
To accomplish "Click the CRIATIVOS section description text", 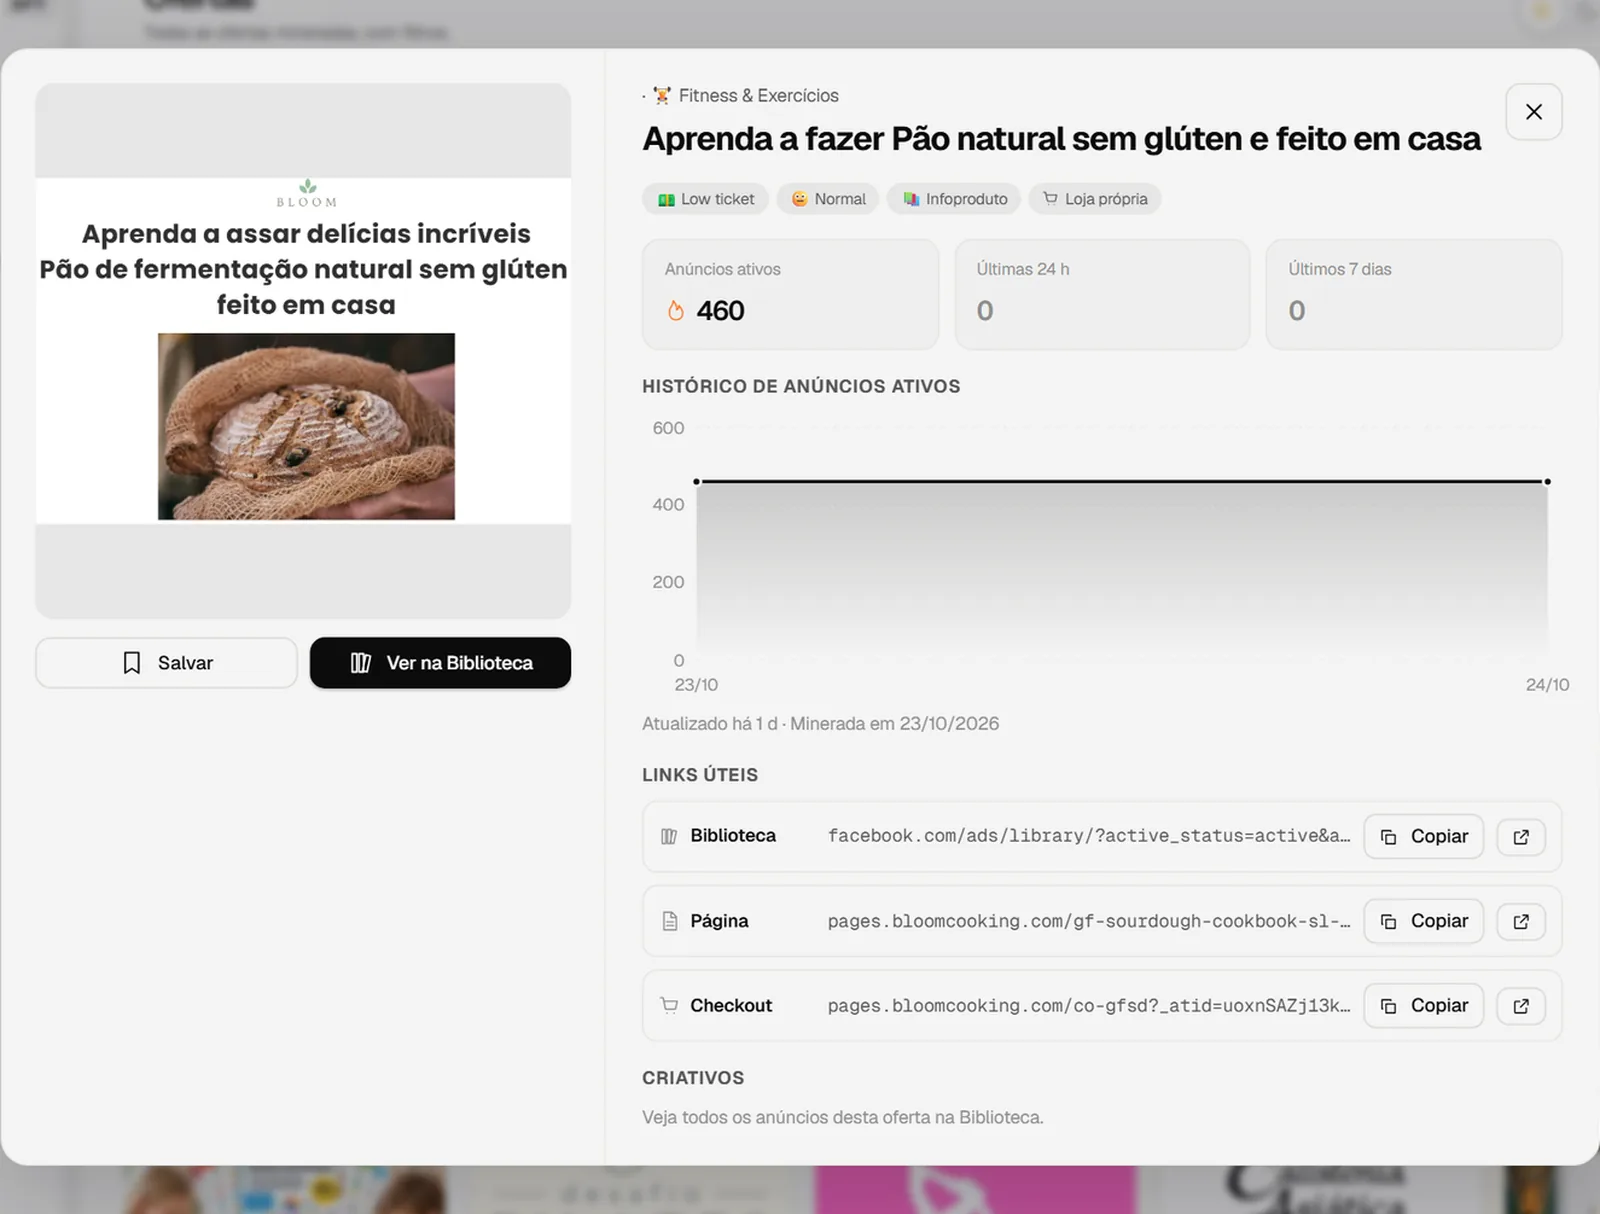I will point(842,1118).
